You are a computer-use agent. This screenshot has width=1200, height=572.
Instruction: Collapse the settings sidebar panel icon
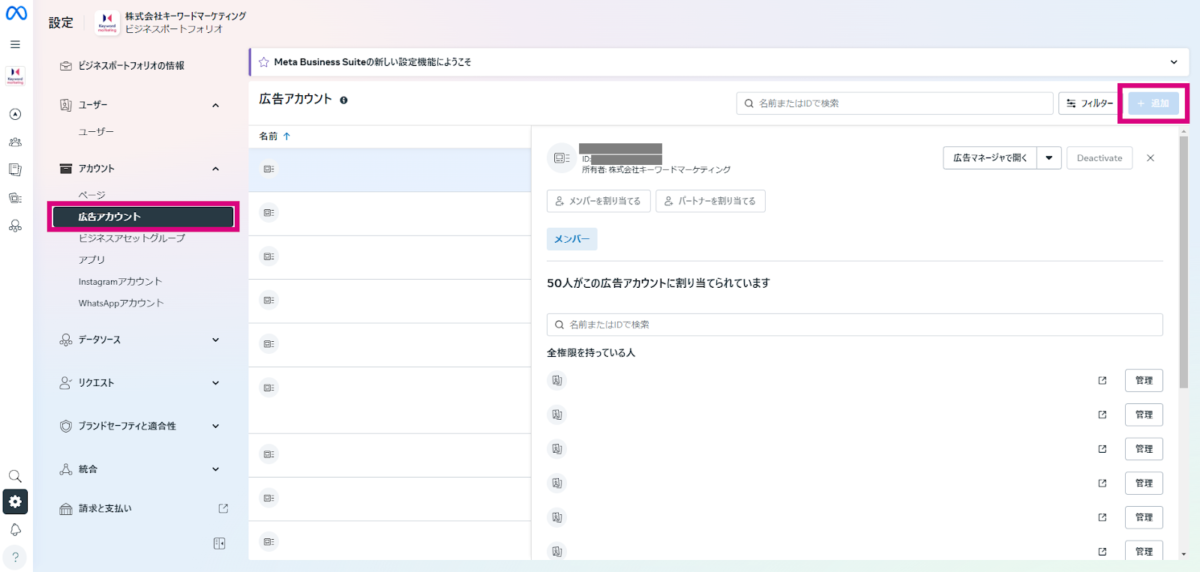pos(219,543)
